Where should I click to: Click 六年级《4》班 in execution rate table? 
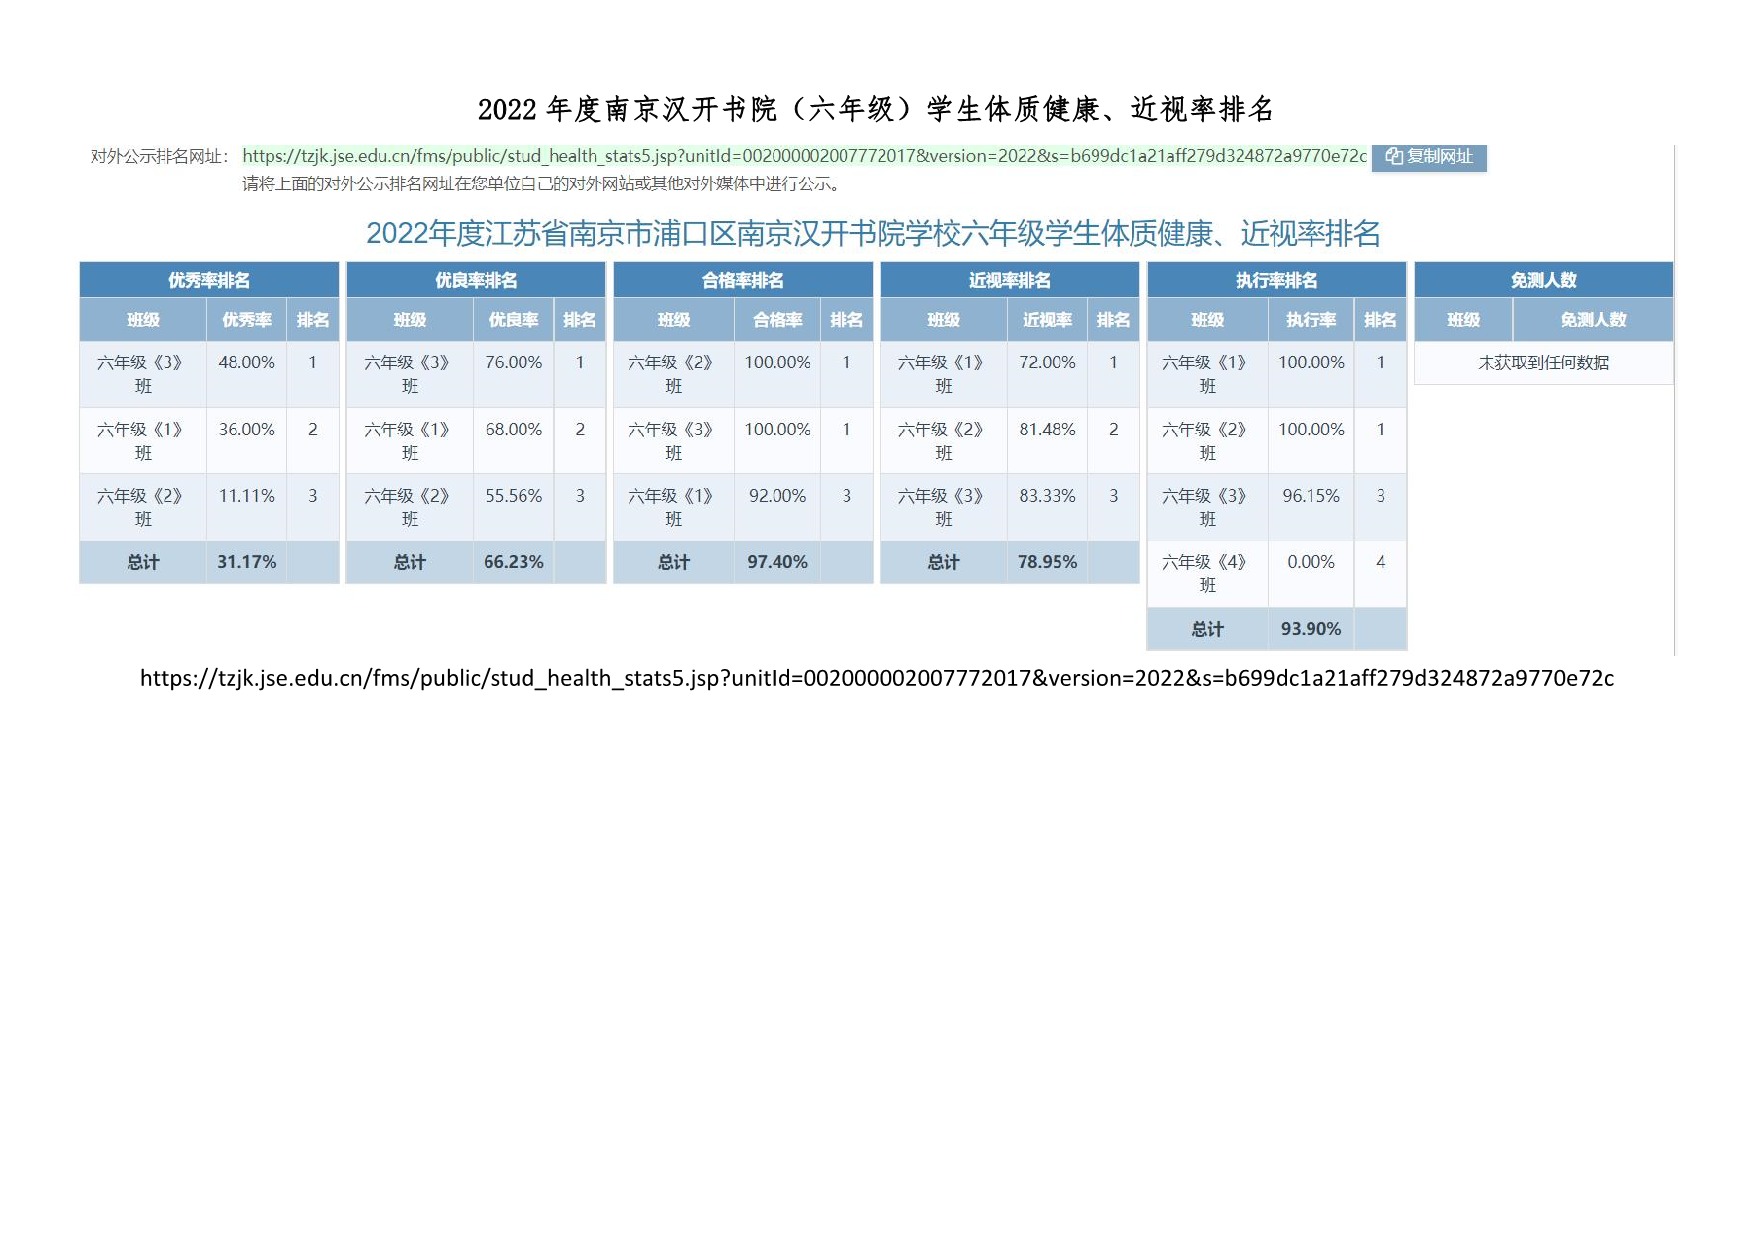[x=1208, y=573]
